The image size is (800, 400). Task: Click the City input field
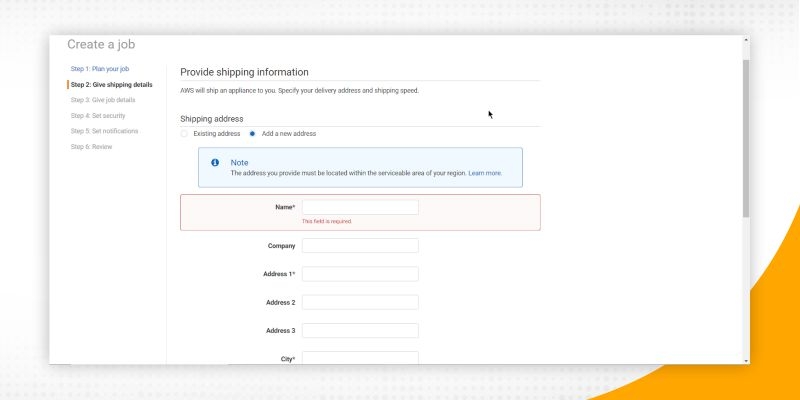tap(360, 357)
